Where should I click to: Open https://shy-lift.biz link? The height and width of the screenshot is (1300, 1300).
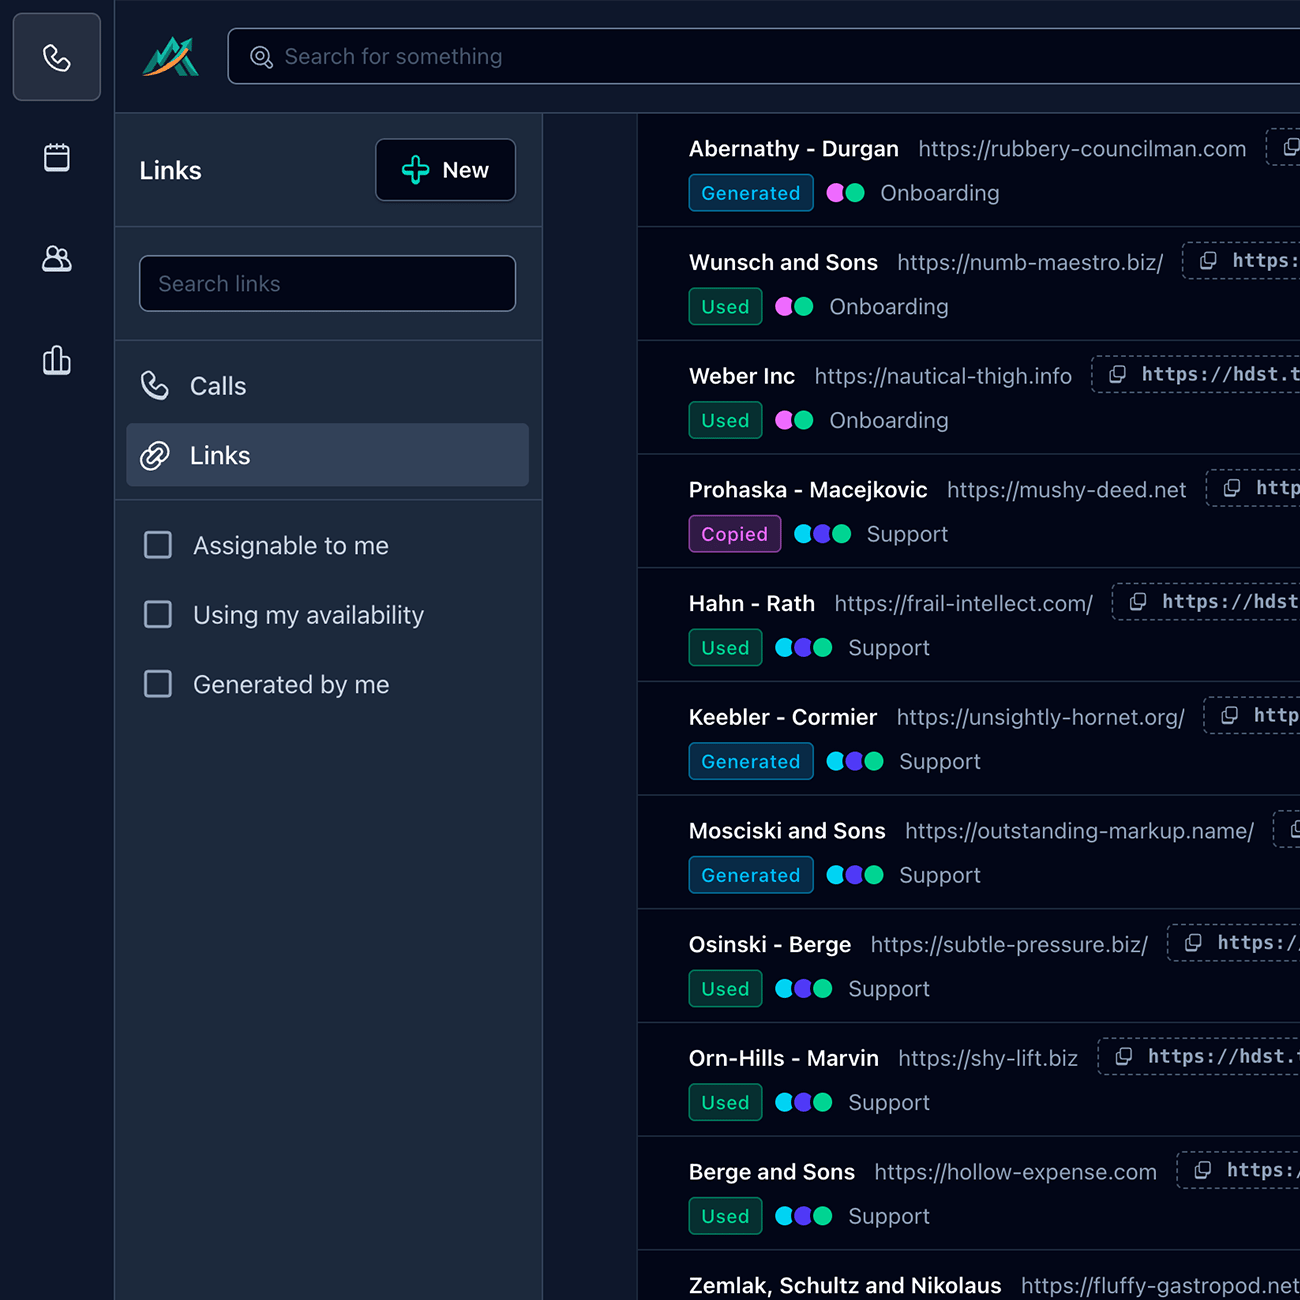point(988,1058)
